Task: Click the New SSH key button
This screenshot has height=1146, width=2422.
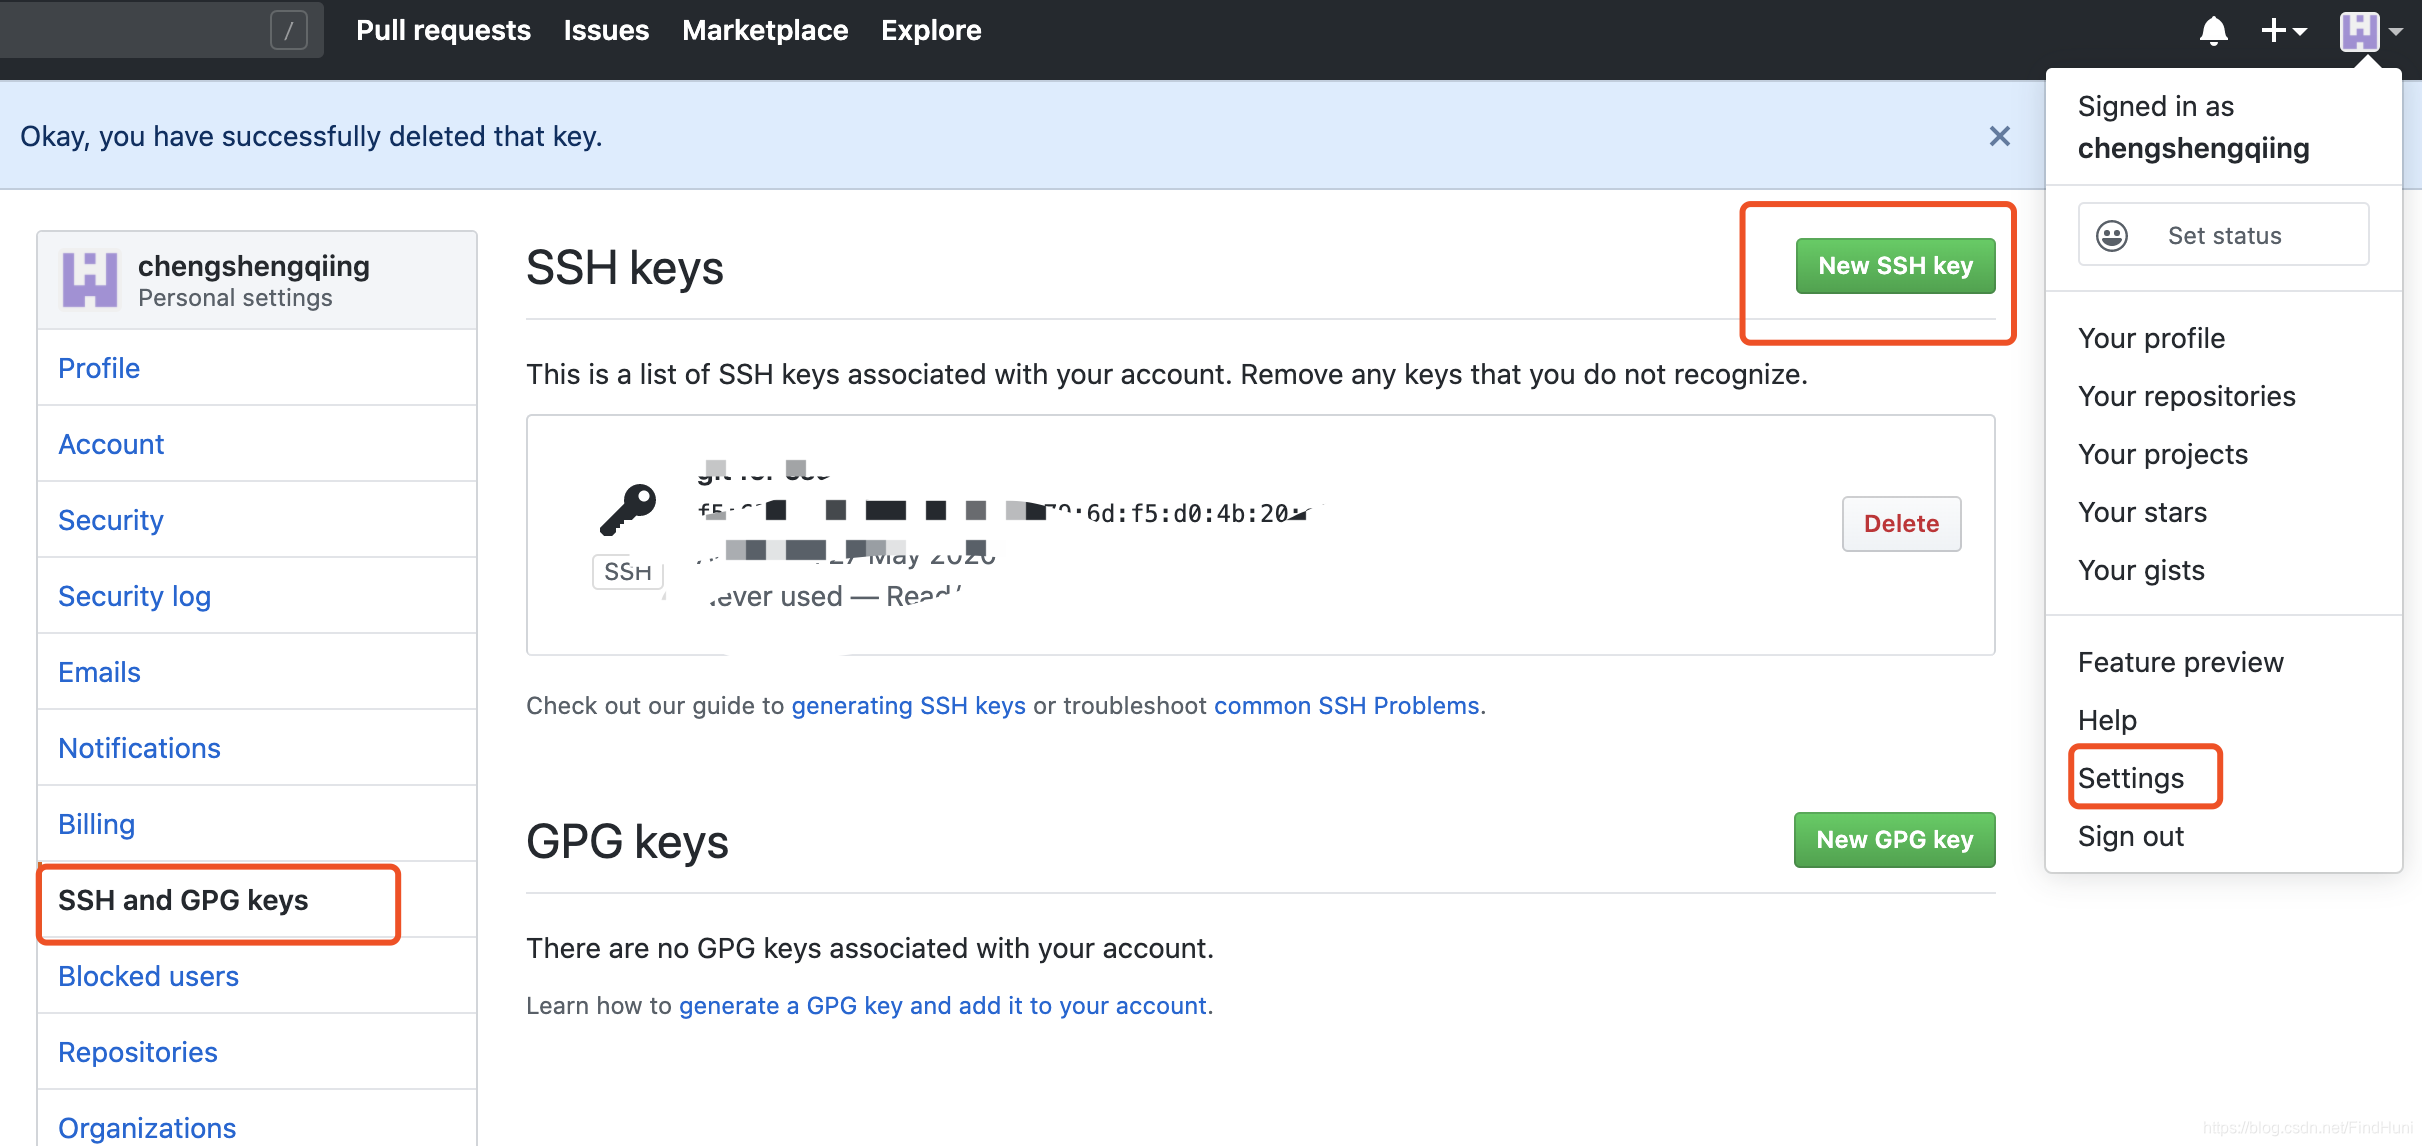Action: click(x=1895, y=266)
